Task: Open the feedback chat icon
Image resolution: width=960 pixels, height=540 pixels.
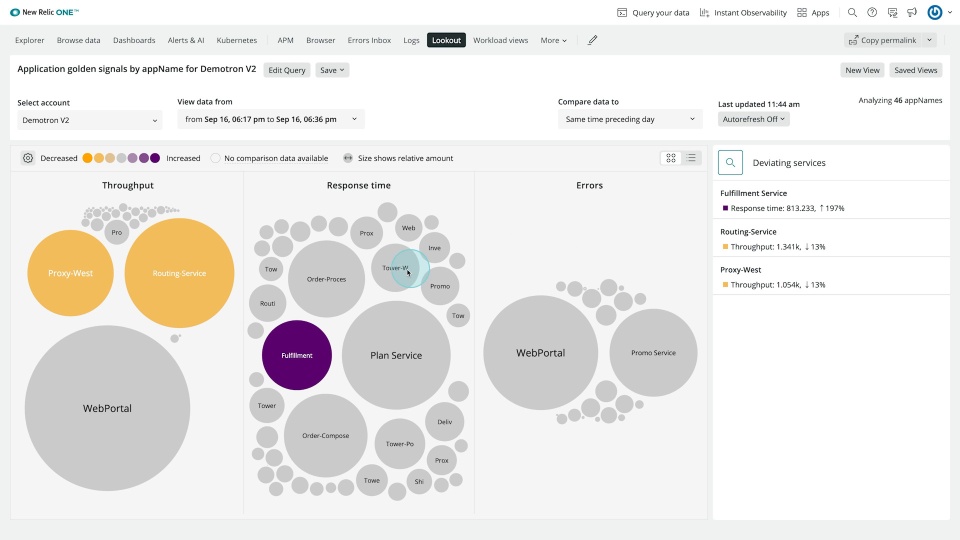Action: (892, 12)
